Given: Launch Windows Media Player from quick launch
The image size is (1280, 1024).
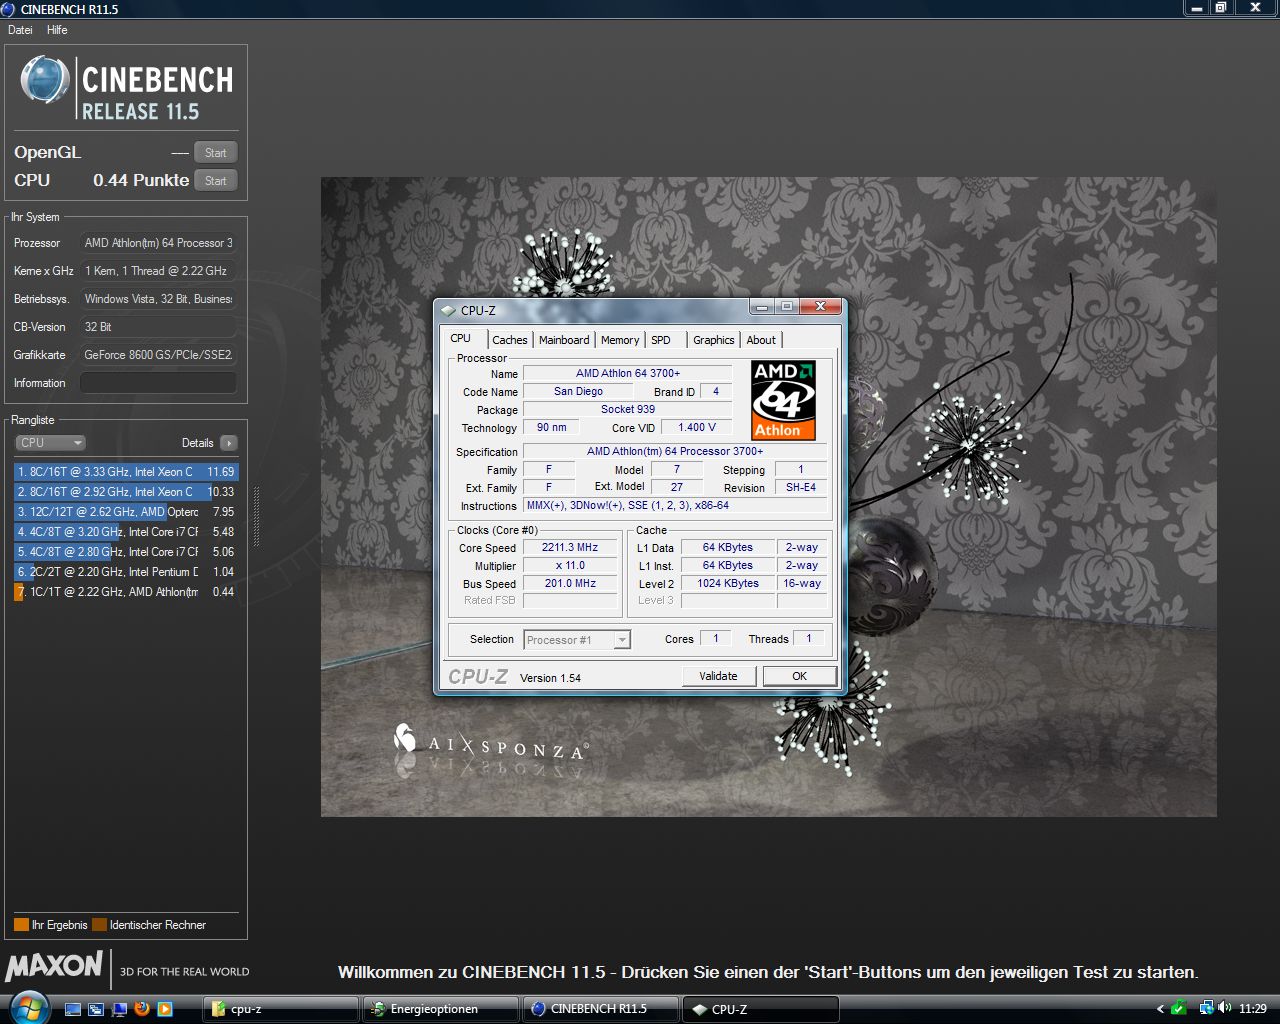Looking at the screenshot, I should (x=165, y=1009).
